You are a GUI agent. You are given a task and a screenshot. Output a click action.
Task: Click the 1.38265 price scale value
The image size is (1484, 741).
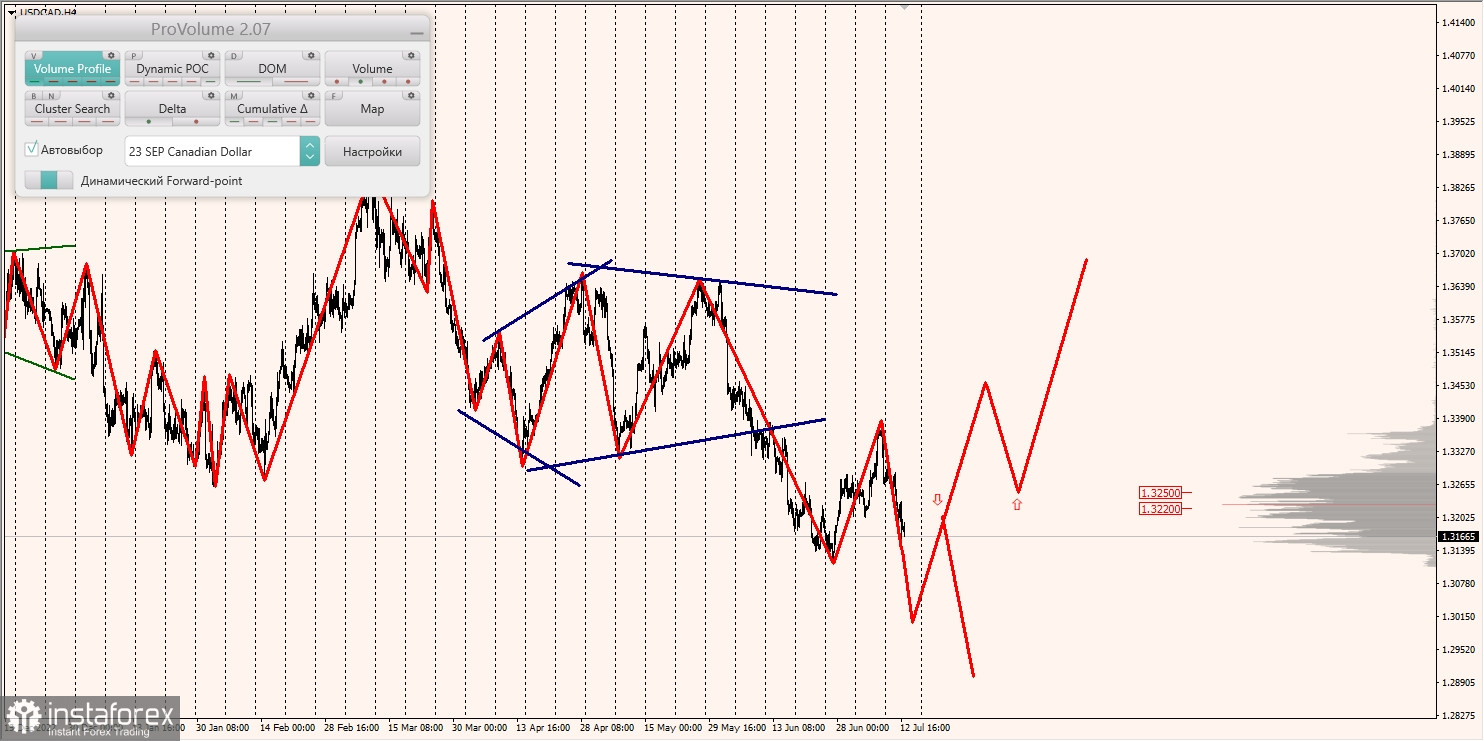click(x=1457, y=187)
